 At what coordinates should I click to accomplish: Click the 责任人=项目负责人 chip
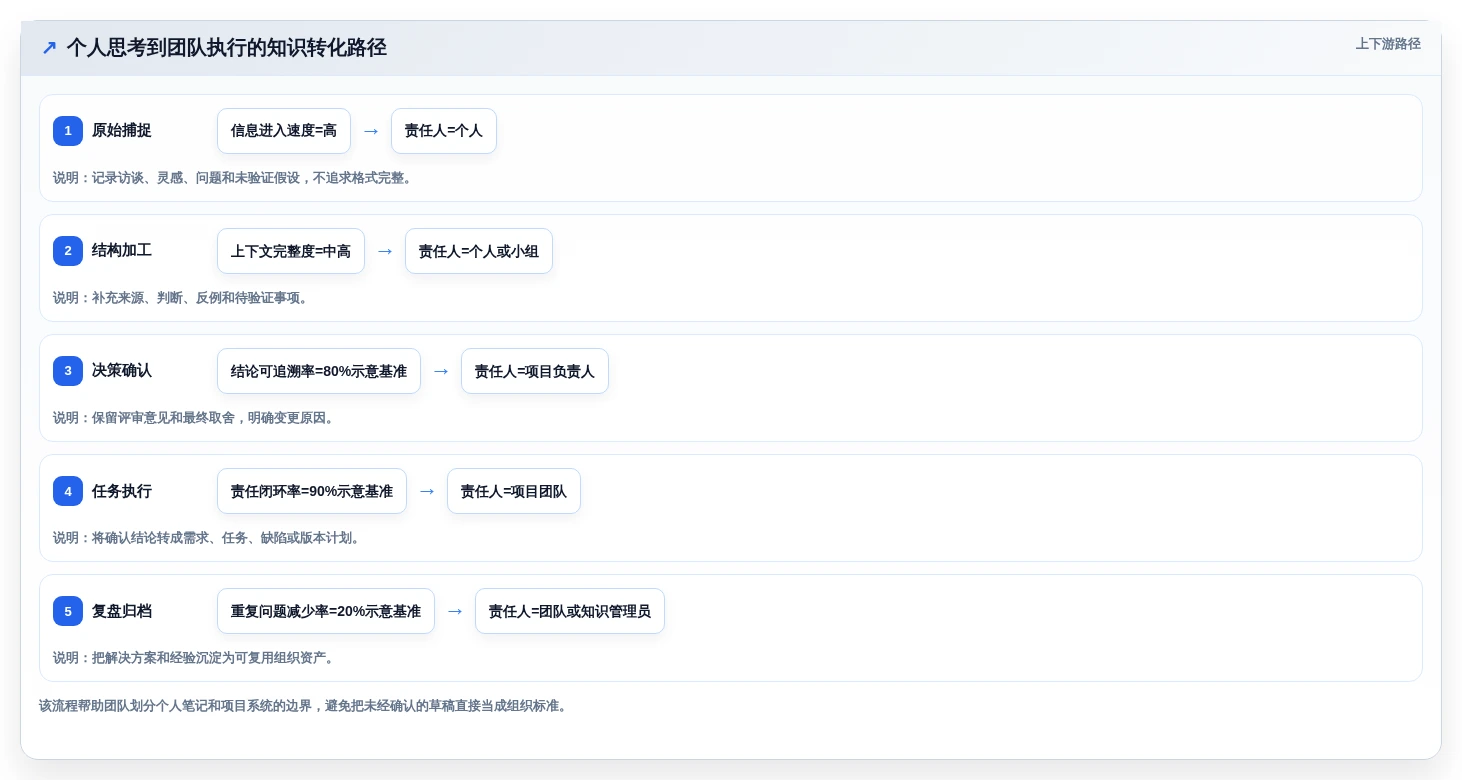[x=535, y=371]
